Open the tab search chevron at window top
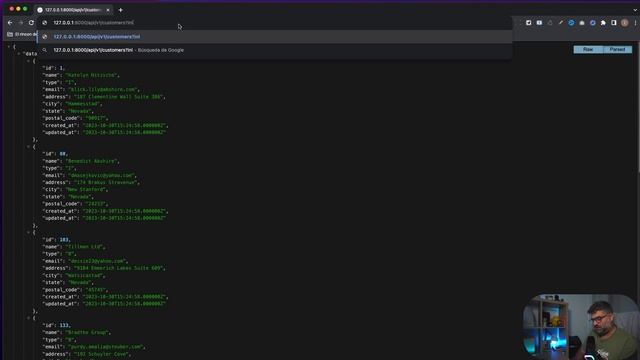This screenshot has height=360, width=640. (636, 10)
